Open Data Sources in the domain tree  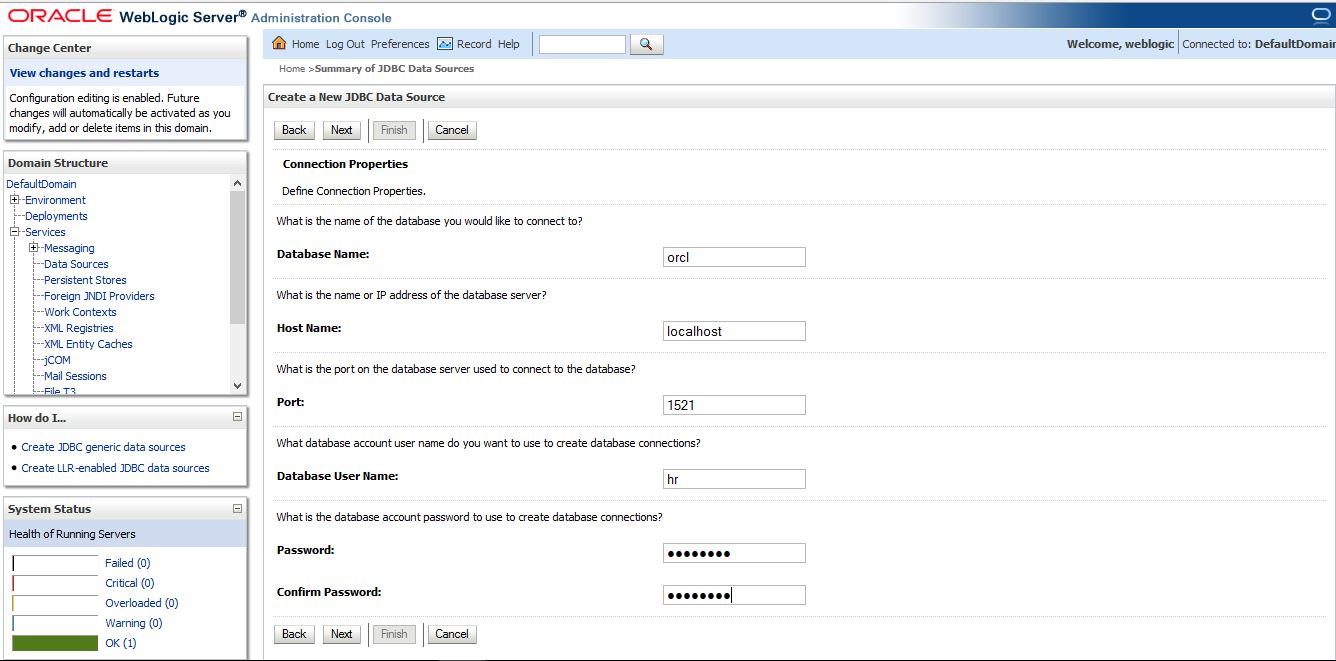point(76,264)
